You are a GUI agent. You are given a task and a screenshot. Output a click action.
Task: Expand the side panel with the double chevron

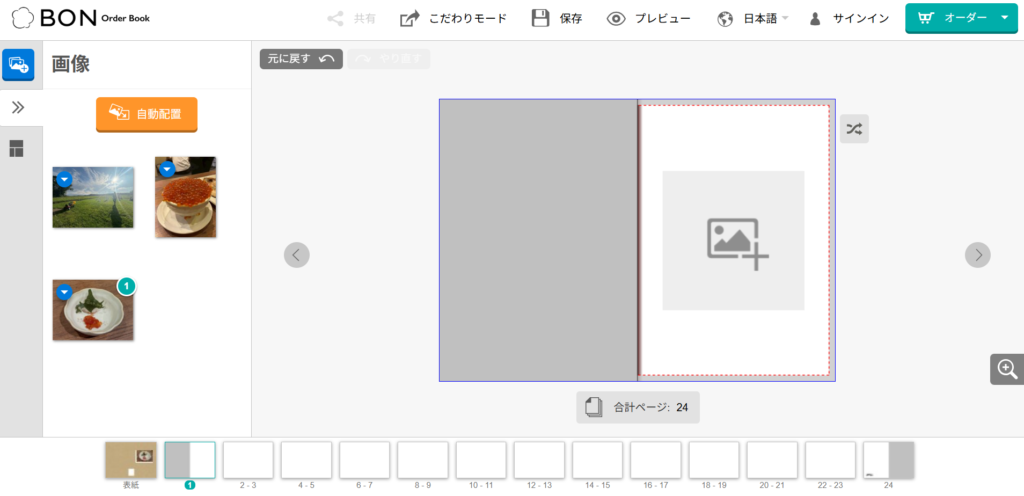point(17,107)
